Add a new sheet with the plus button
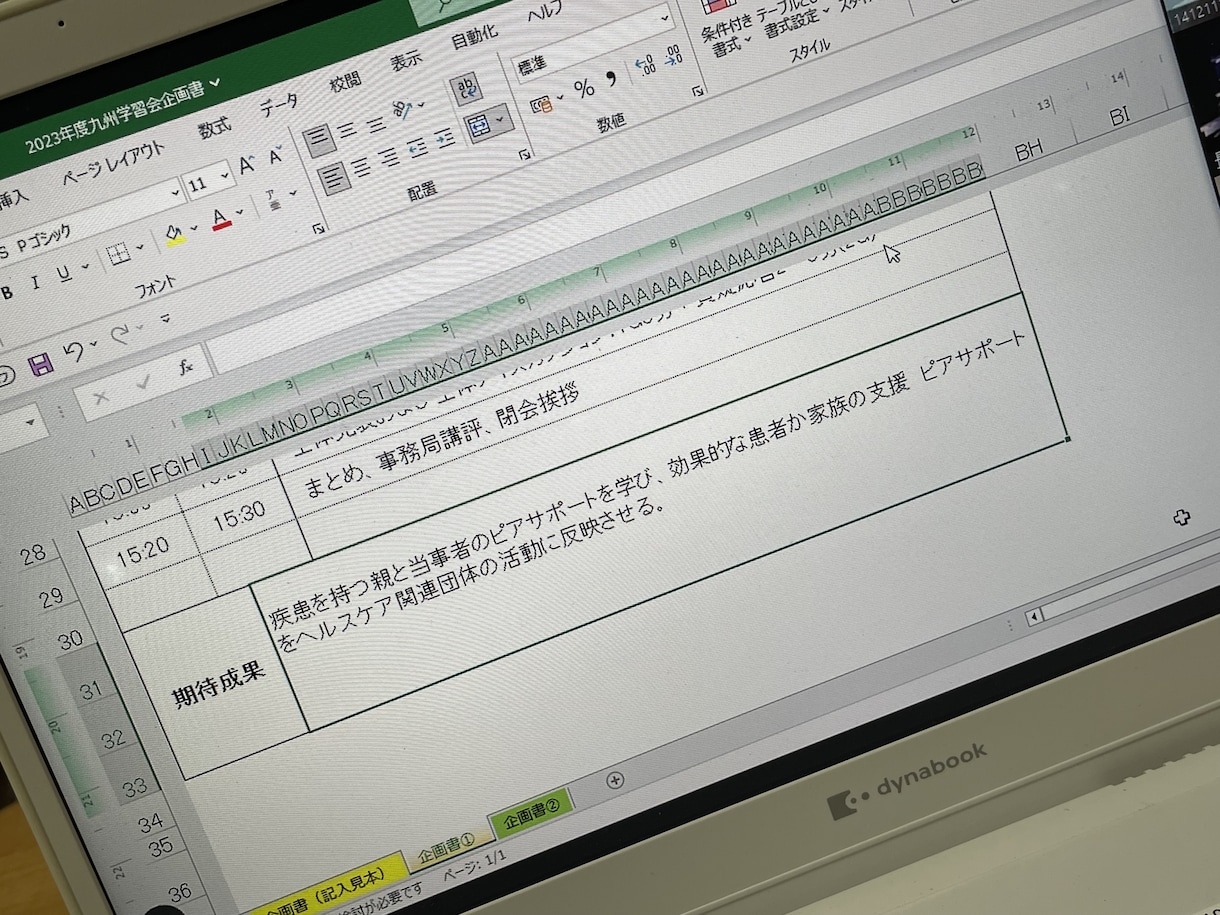This screenshot has height=915, width=1220. click(x=615, y=780)
